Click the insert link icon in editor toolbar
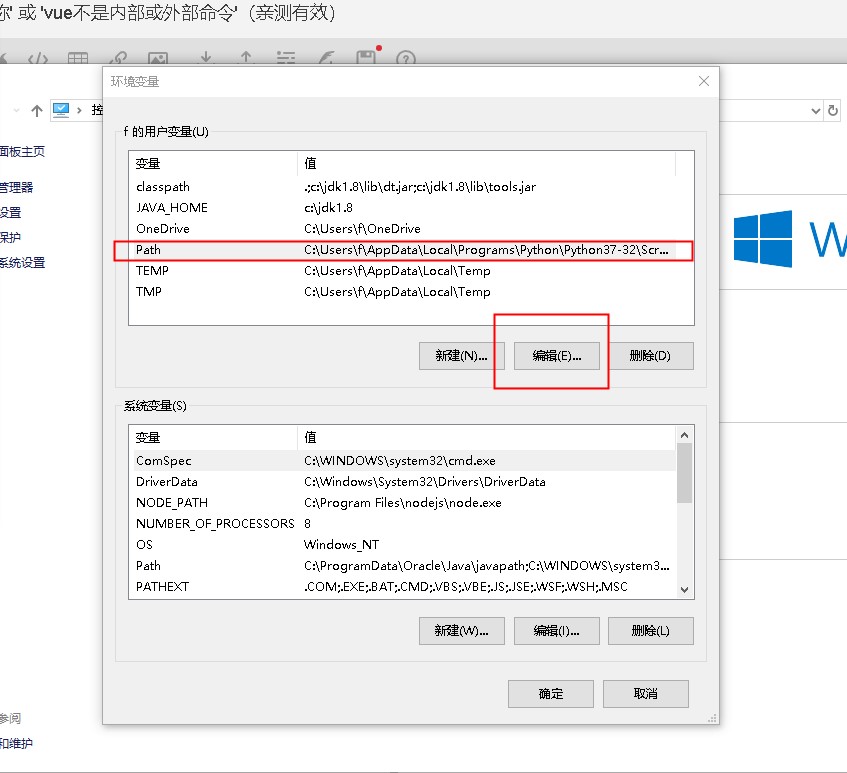The width and height of the screenshot is (847, 773). point(118,58)
